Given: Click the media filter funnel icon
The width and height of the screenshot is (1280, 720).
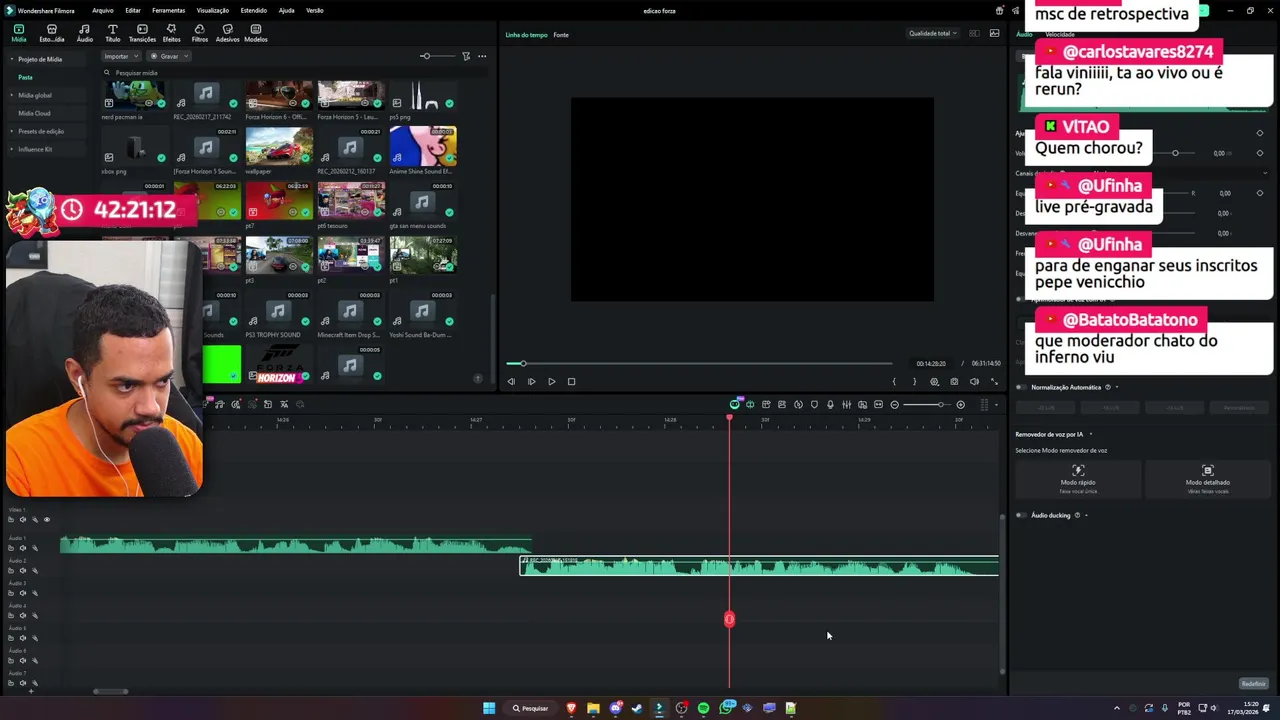Looking at the screenshot, I should click(x=466, y=56).
